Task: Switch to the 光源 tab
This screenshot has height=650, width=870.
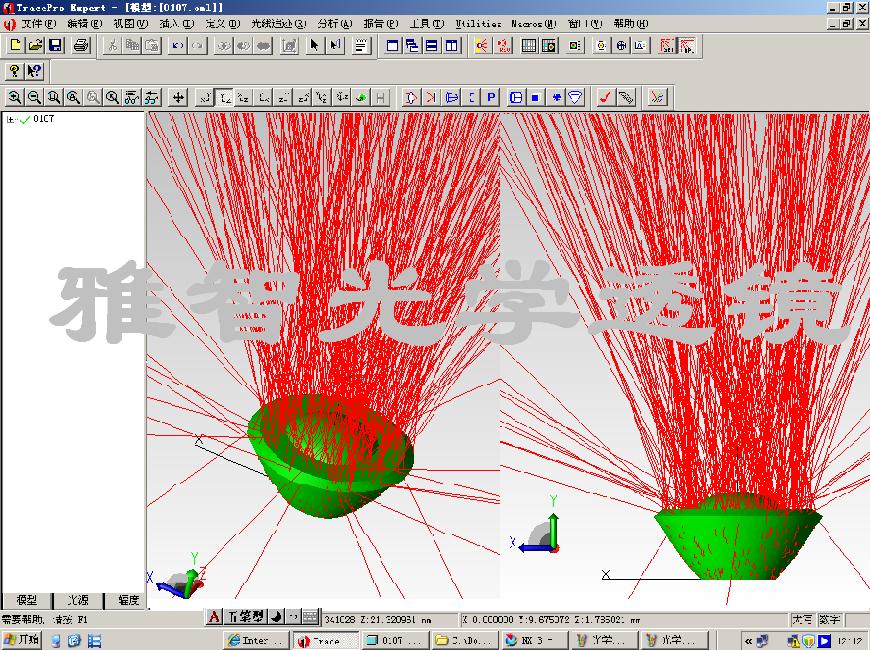Action: (x=77, y=600)
